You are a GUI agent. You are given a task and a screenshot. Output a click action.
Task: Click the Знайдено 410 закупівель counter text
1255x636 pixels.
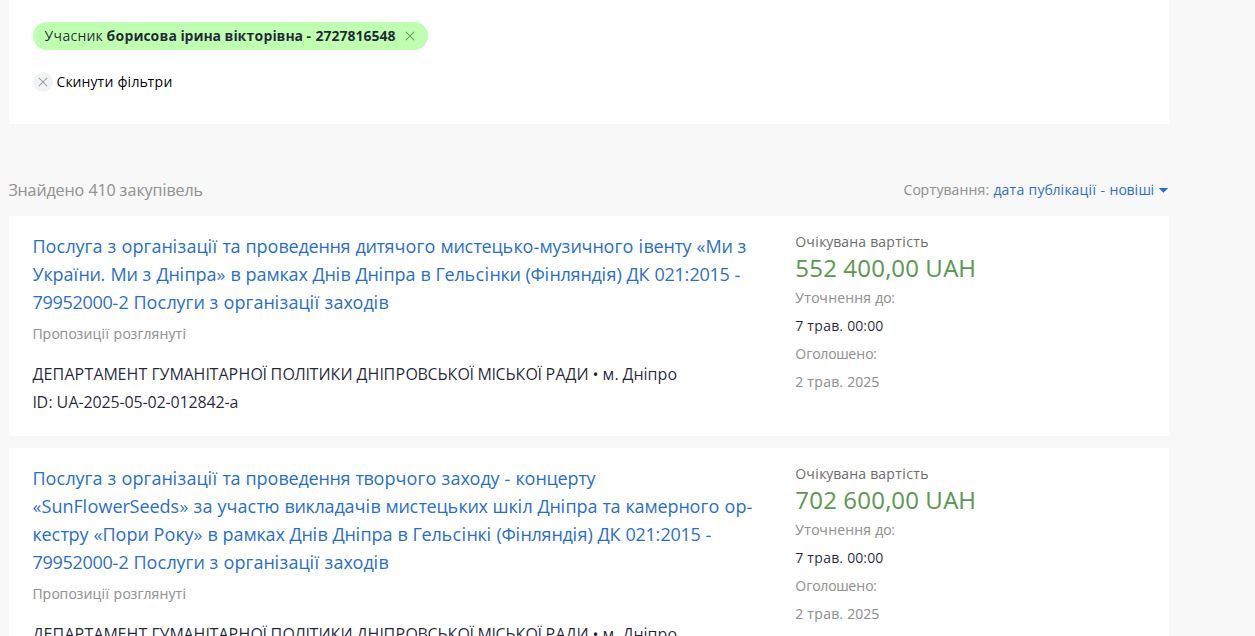104,190
